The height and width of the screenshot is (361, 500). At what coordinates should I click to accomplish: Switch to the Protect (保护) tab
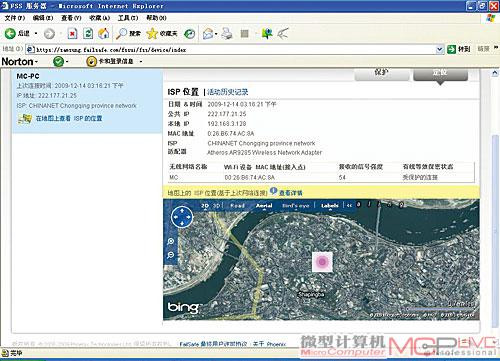(x=382, y=74)
